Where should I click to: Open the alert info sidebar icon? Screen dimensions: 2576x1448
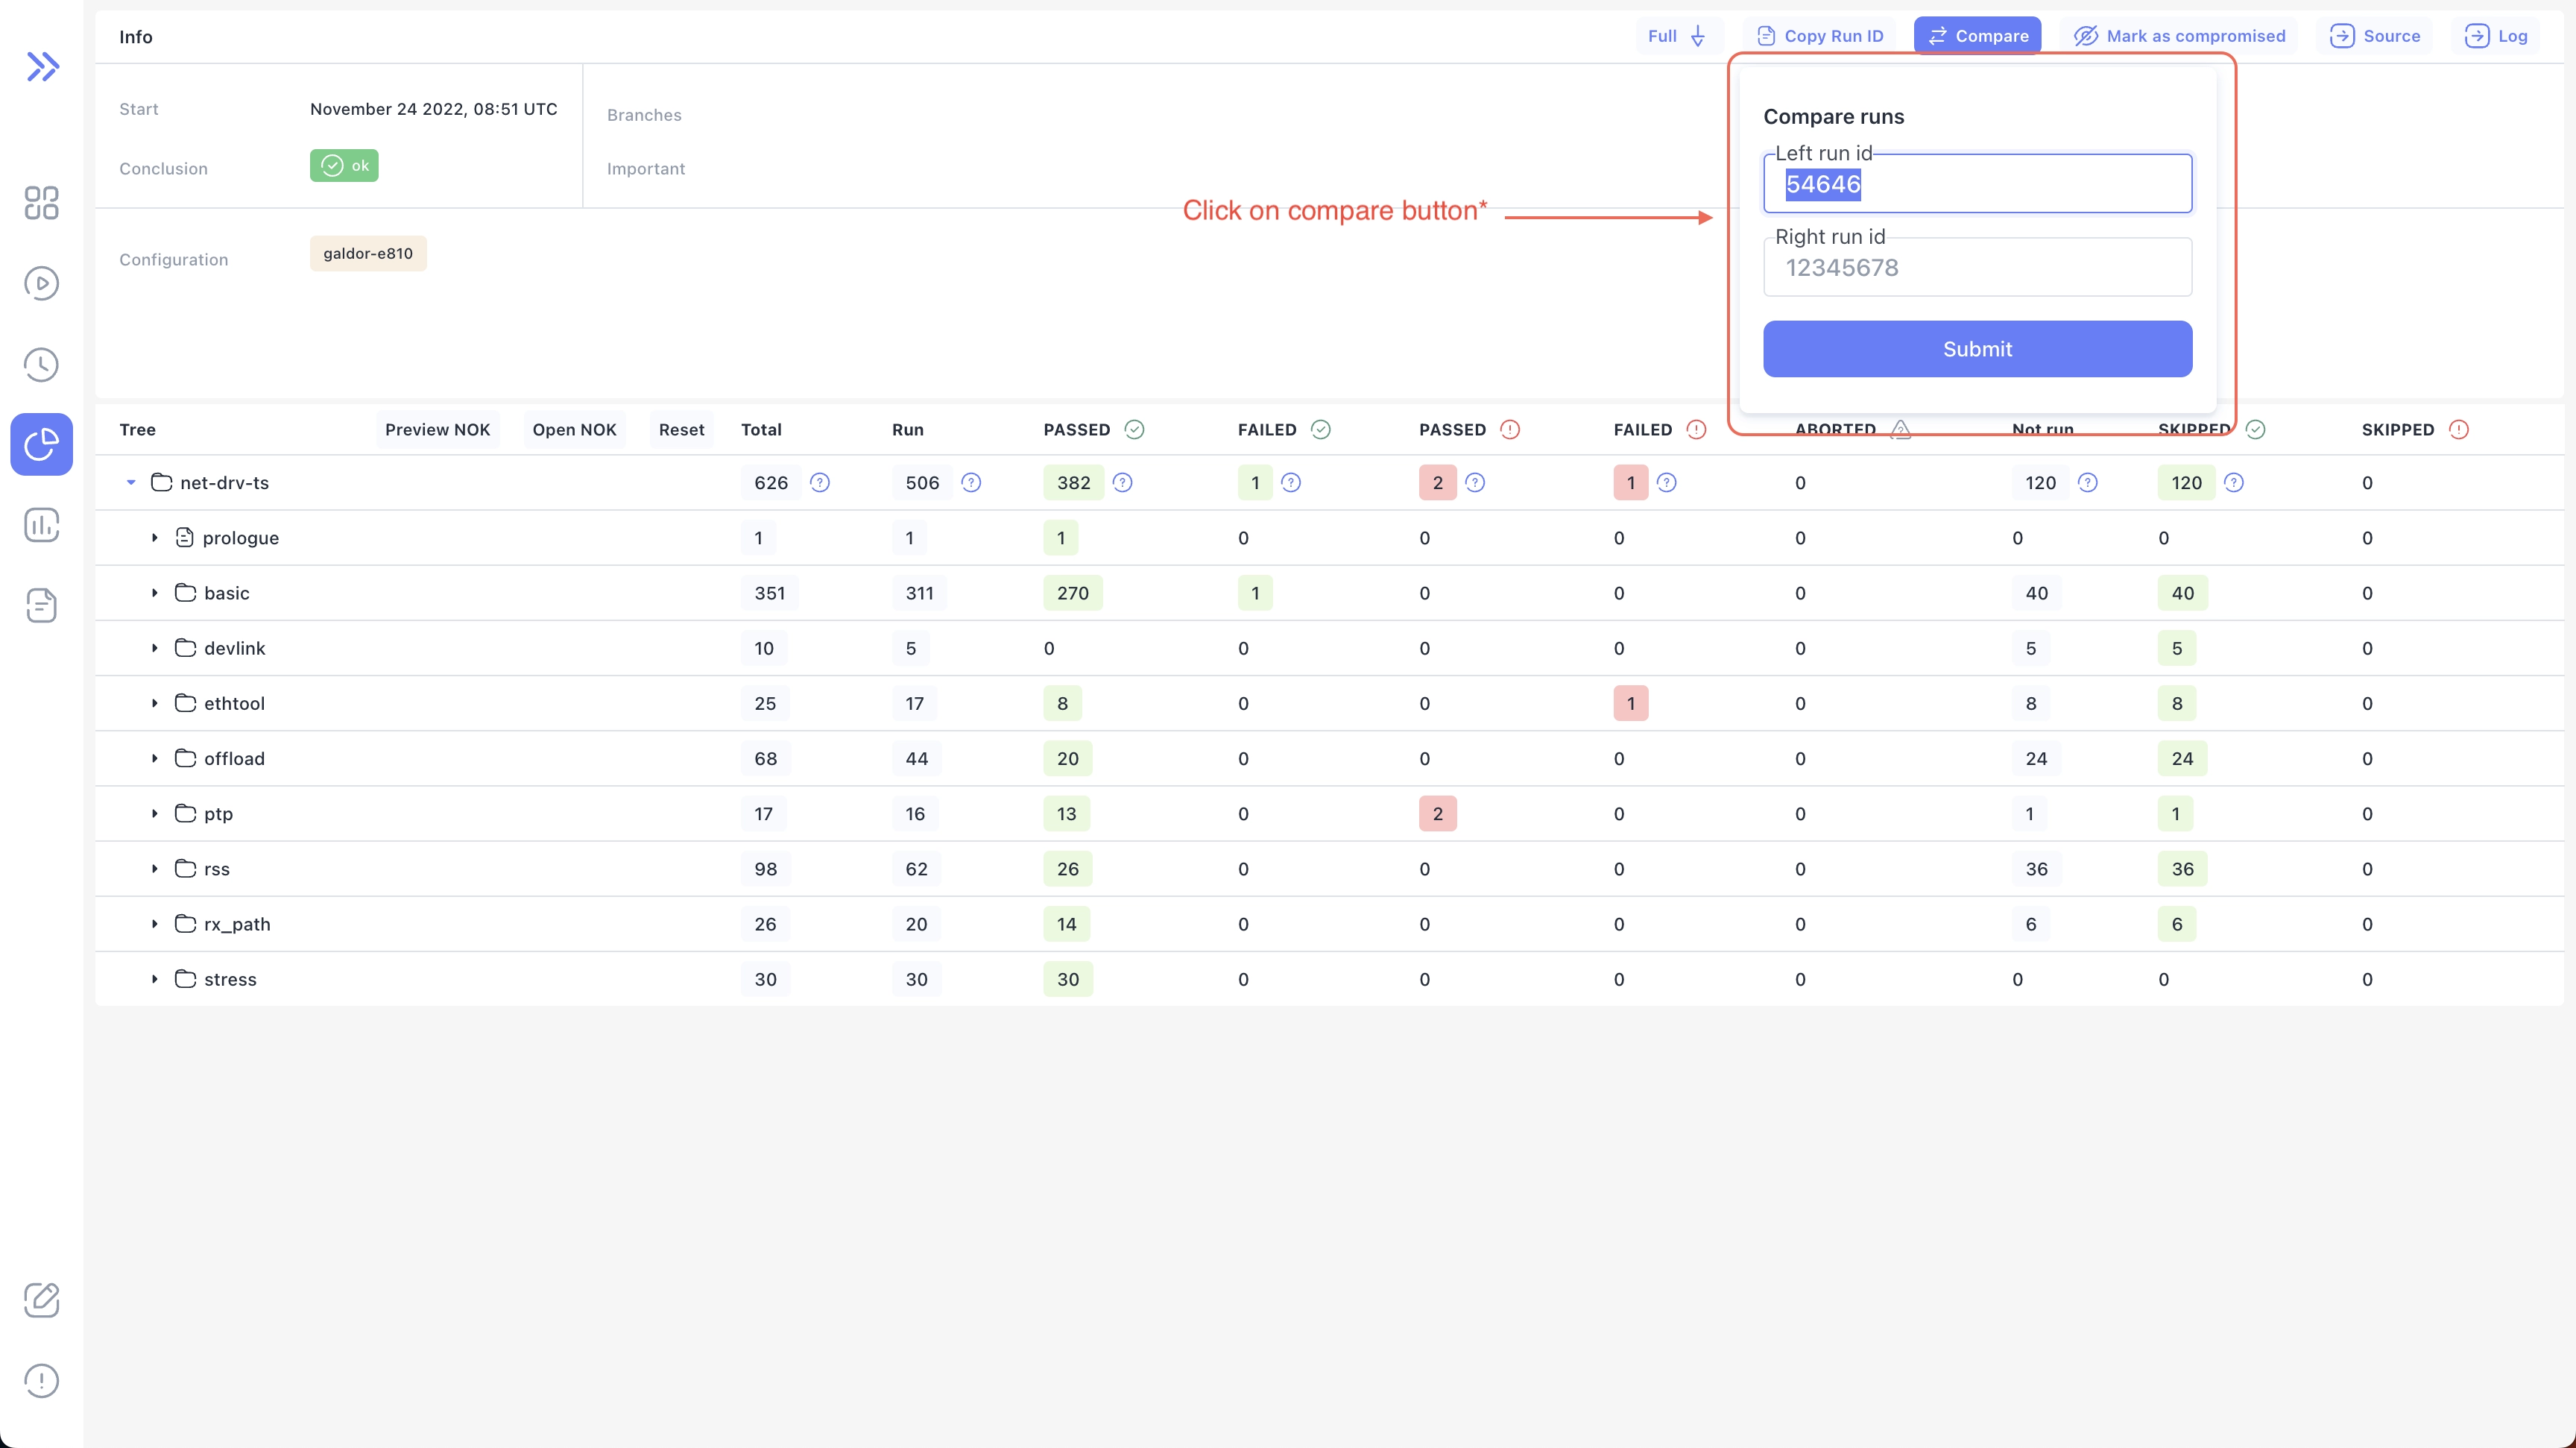pyautogui.click(x=41, y=1381)
